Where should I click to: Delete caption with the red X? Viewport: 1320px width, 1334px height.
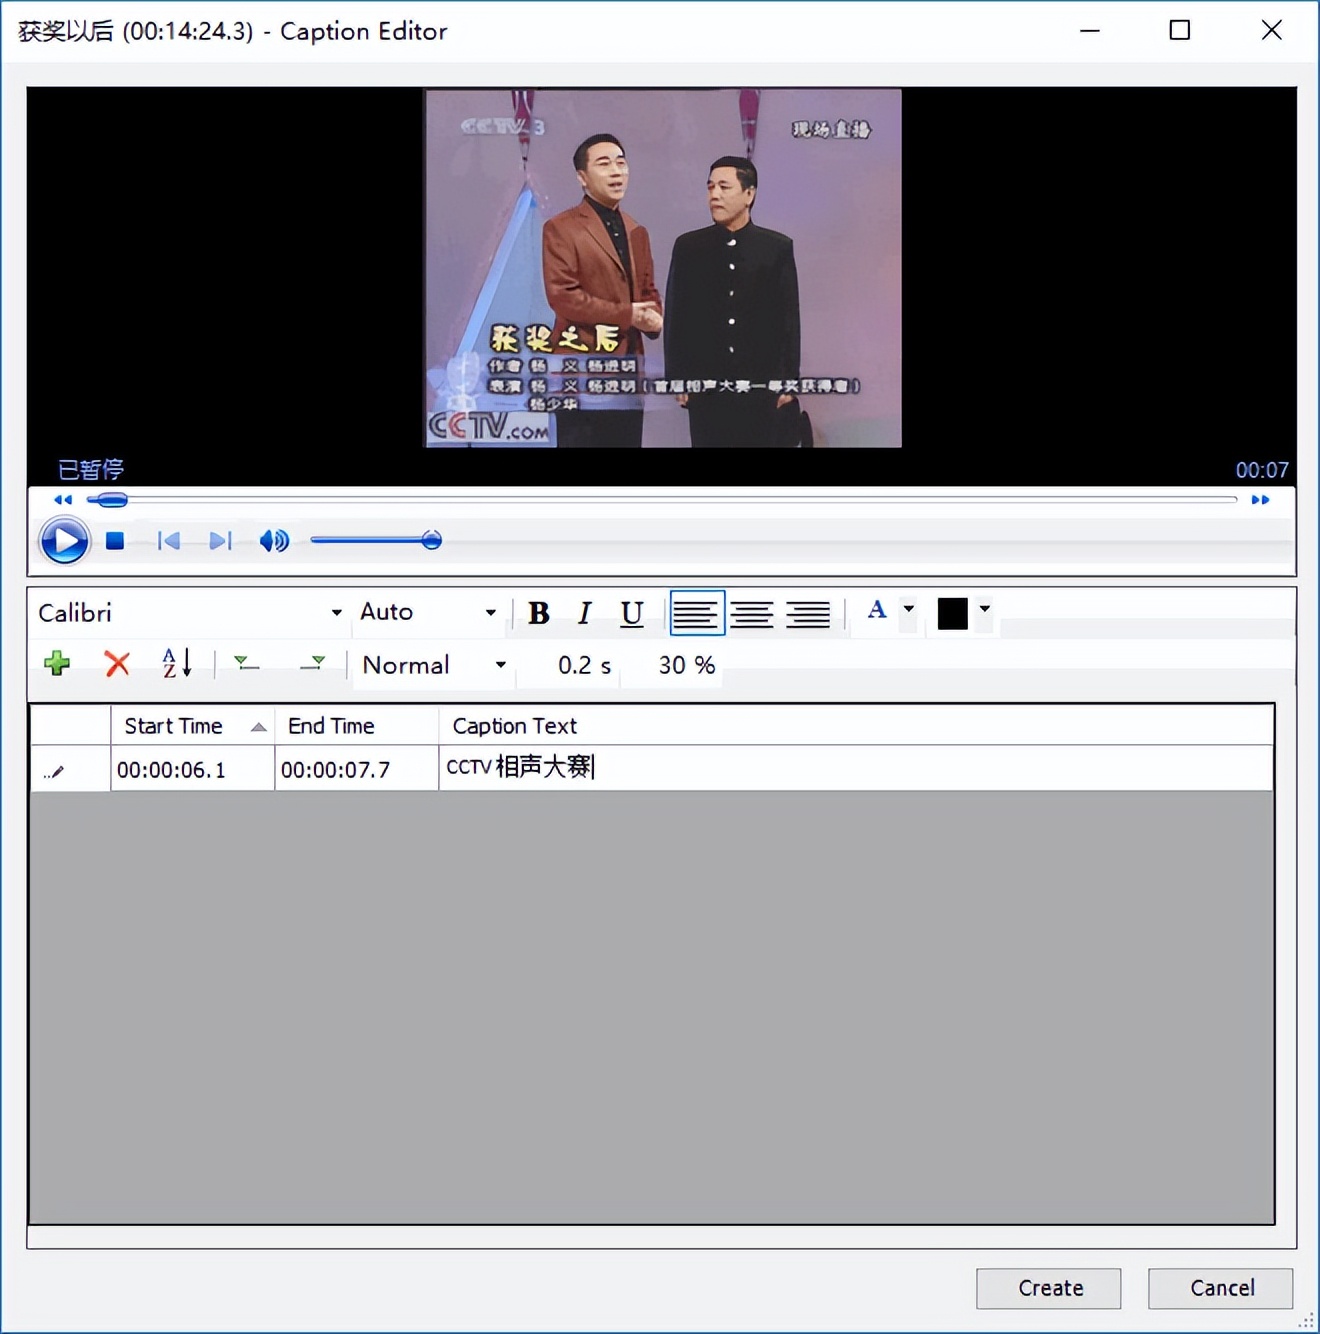point(117,663)
